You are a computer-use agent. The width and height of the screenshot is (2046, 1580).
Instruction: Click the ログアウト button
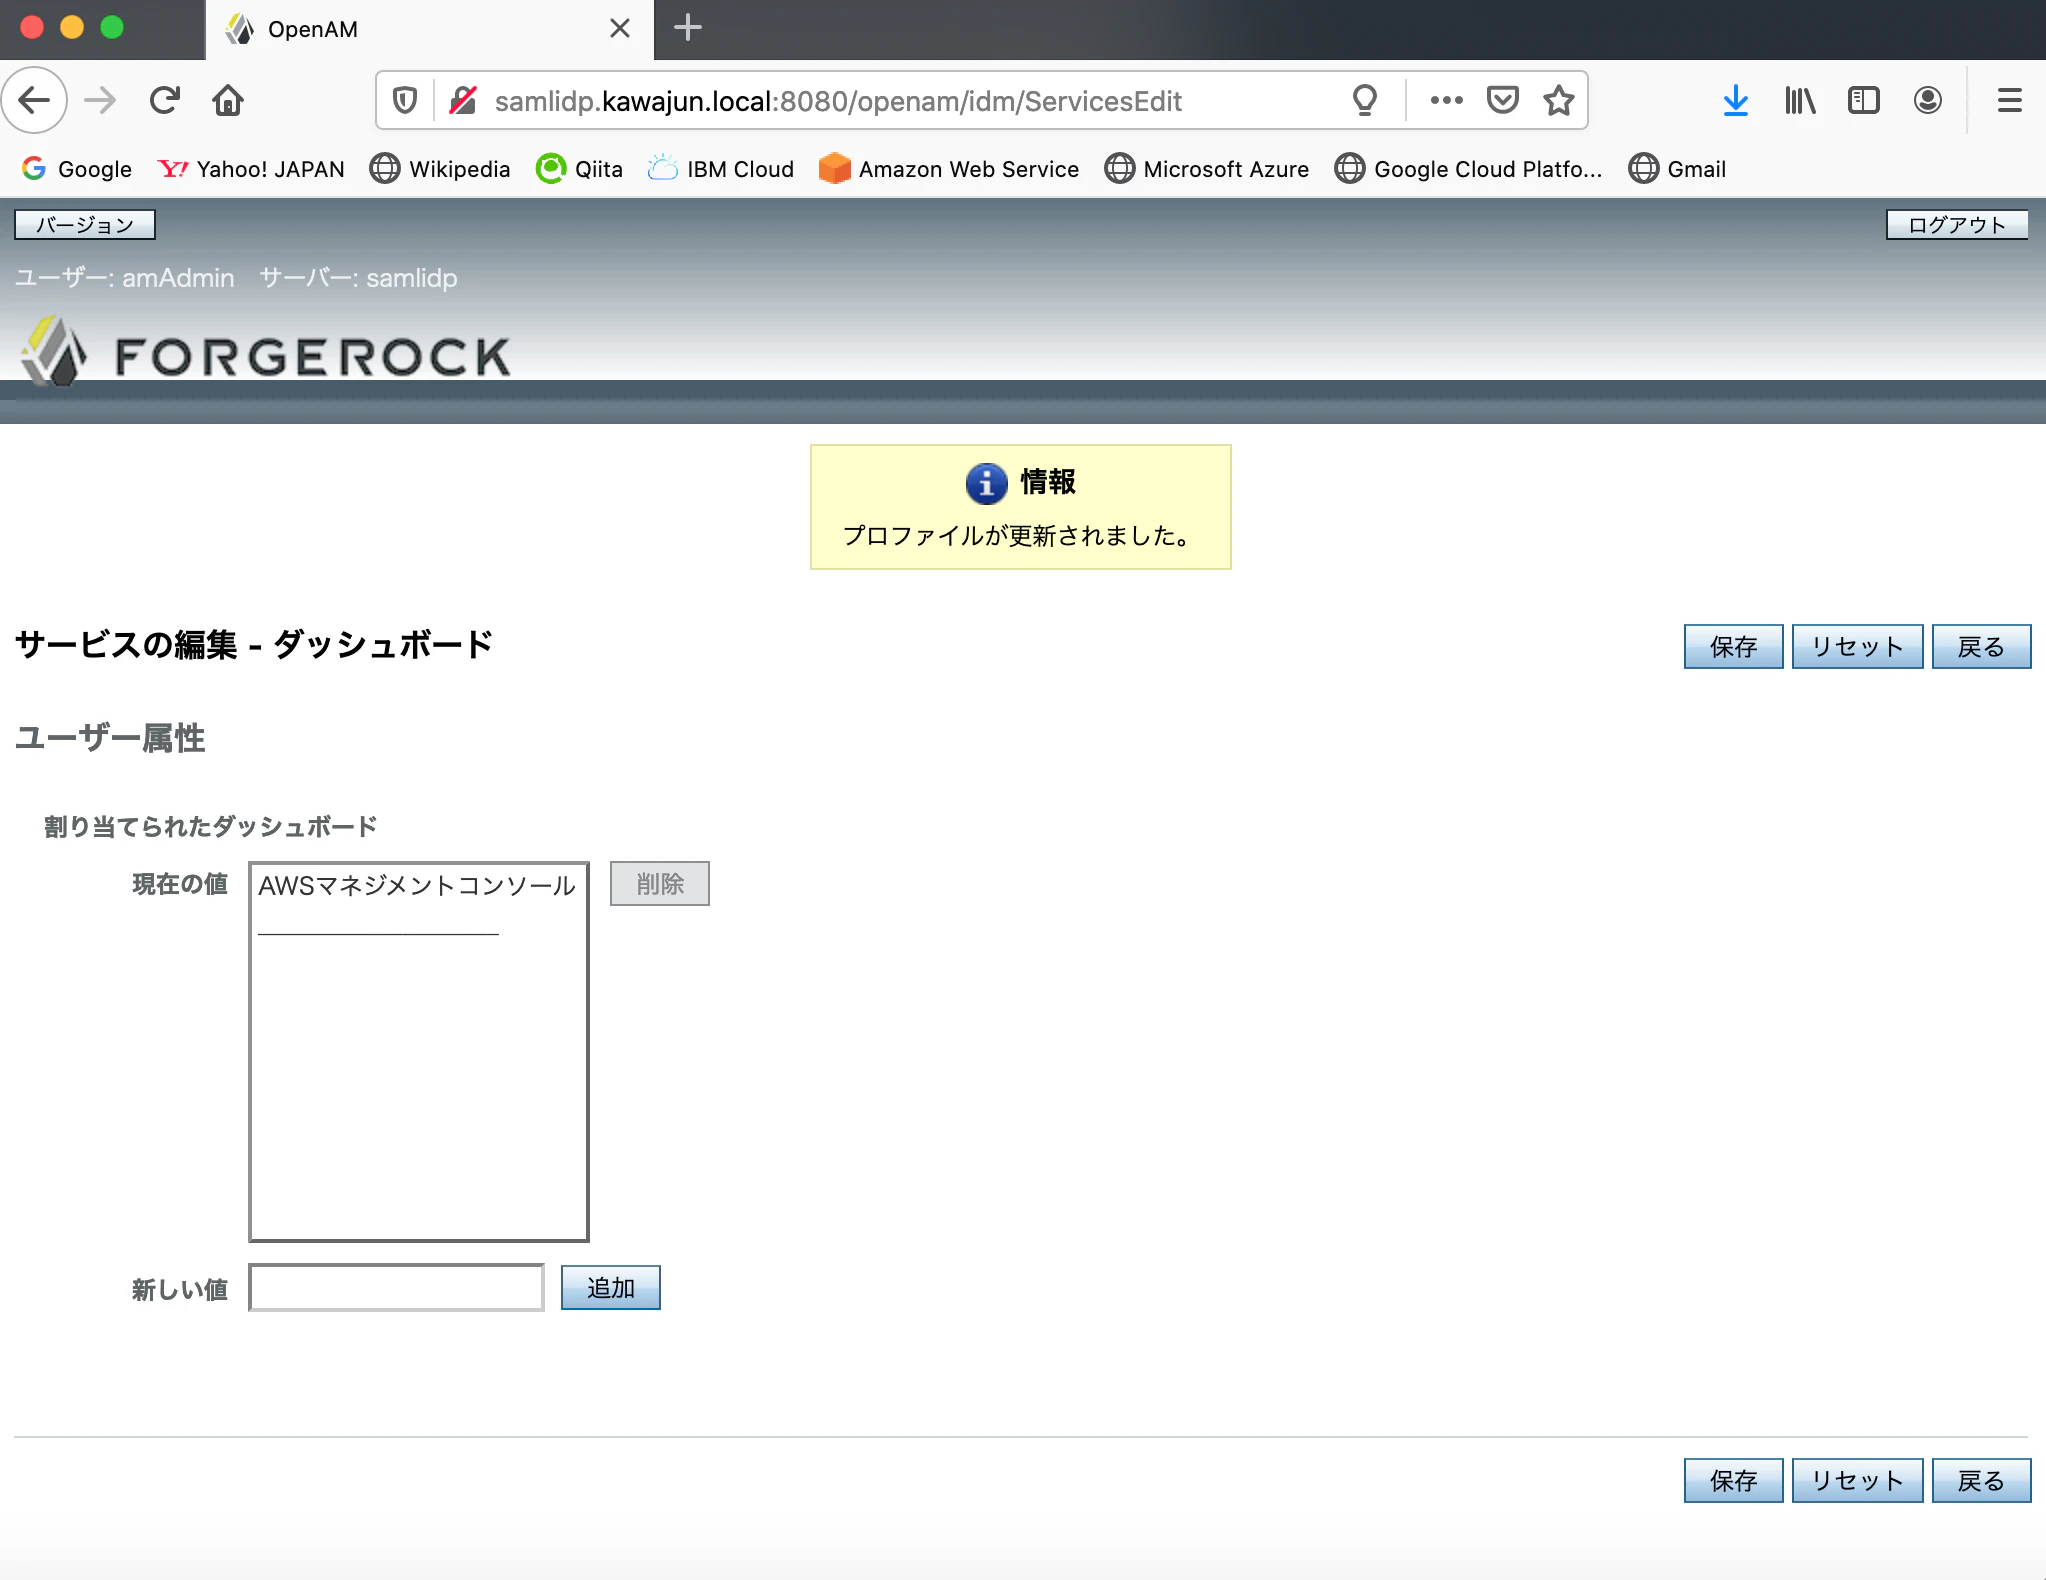point(1957,225)
